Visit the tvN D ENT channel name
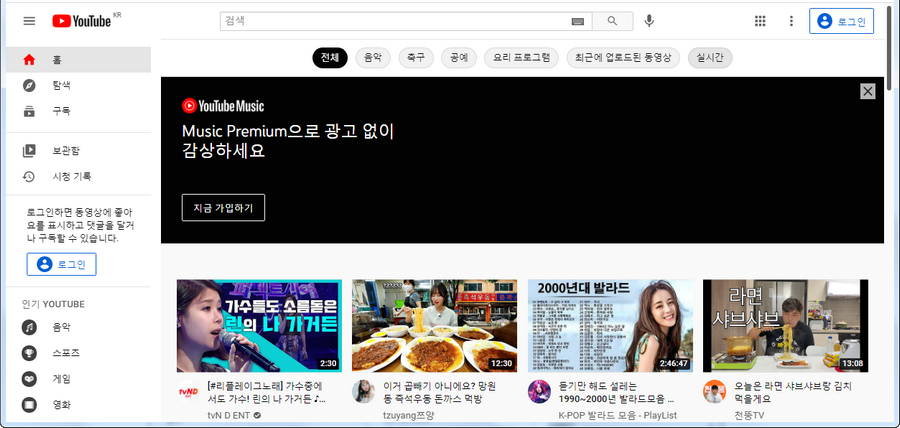 tap(228, 415)
